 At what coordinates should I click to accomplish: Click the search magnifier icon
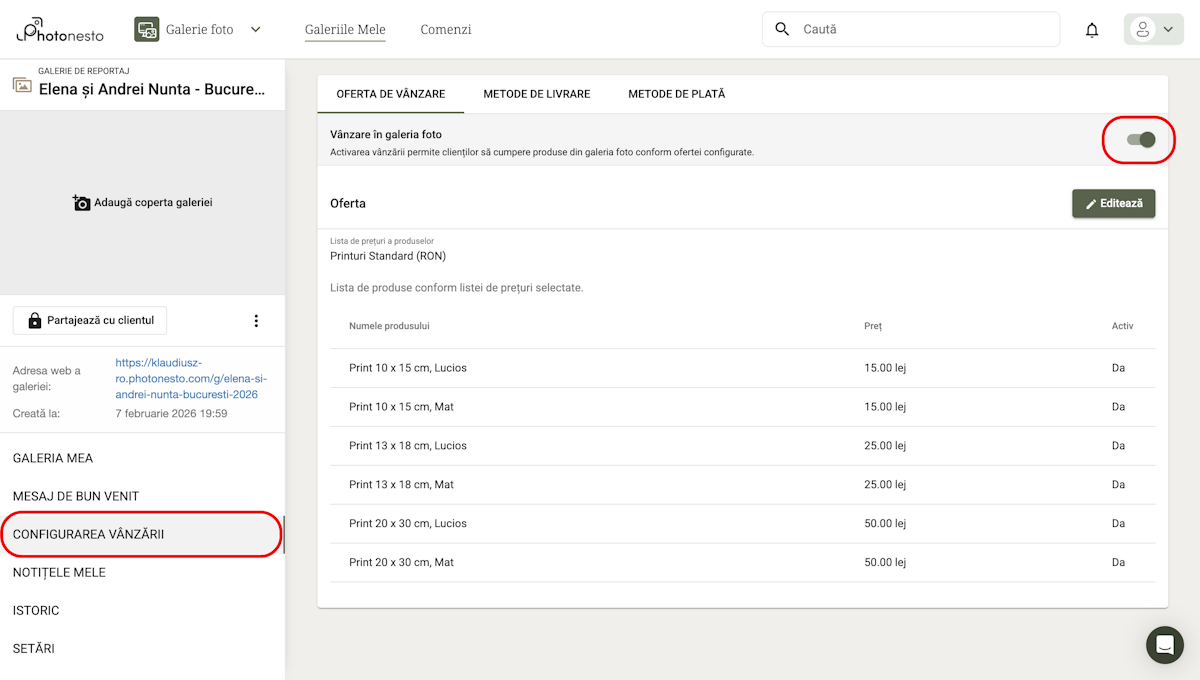782,30
